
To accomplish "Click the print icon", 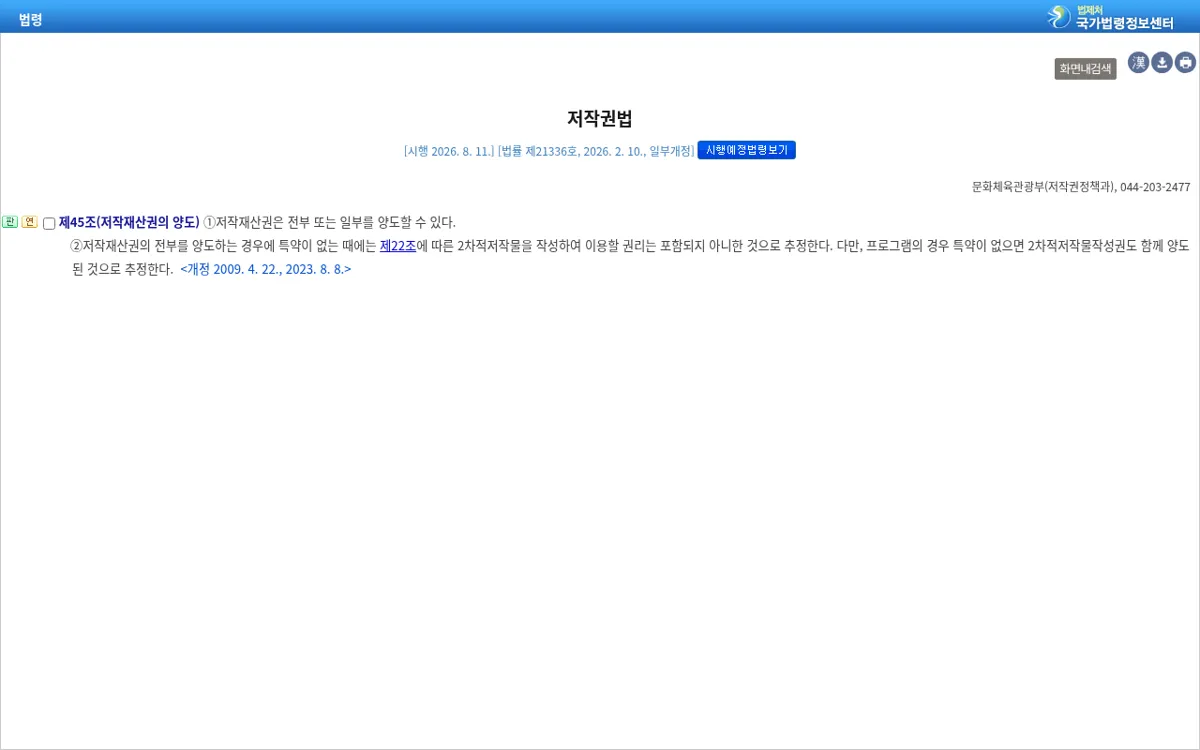I will pyautogui.click(x=1185, y=63).
